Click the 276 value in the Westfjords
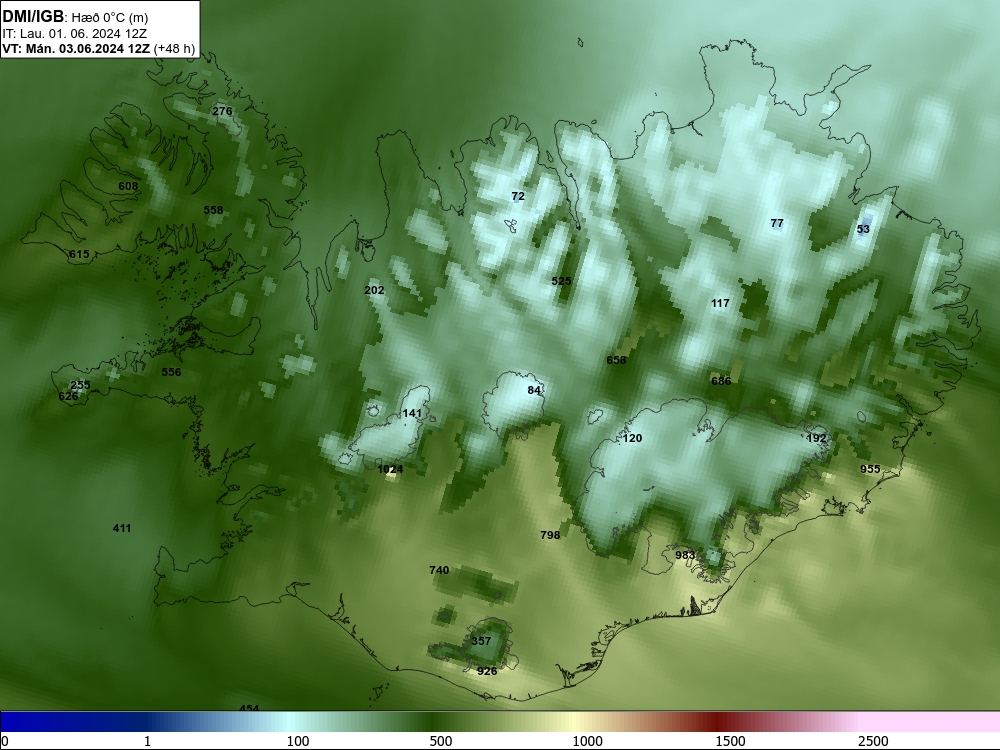 (222, 111)
